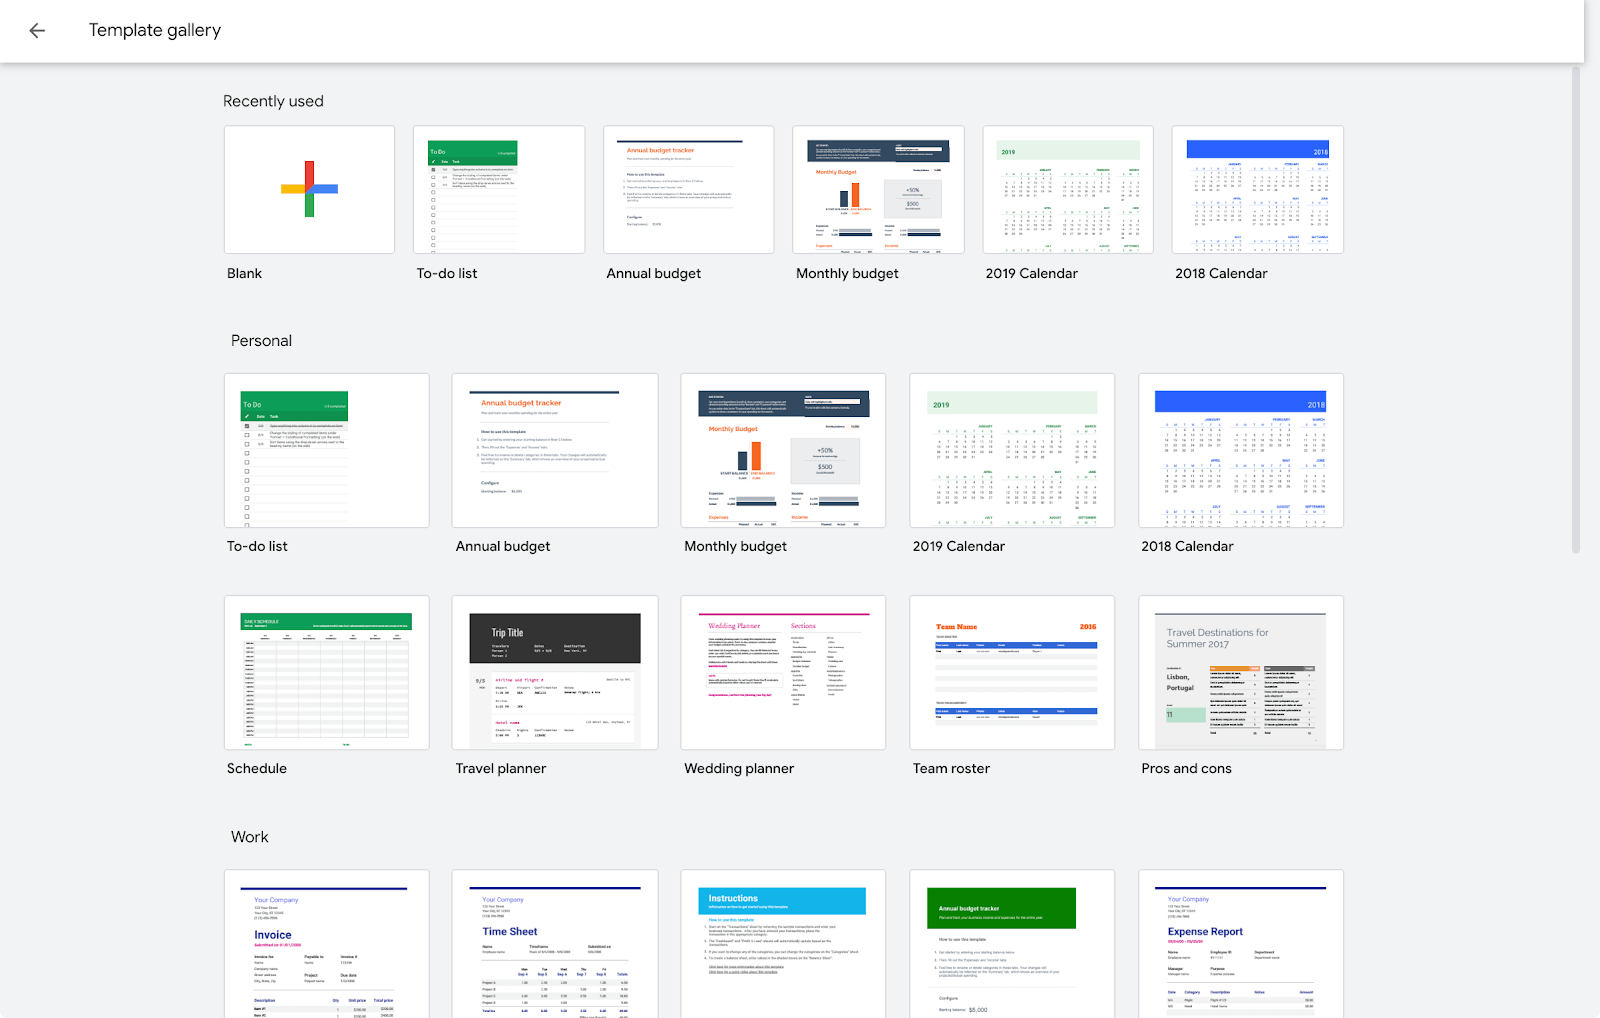
Task: Click the Blank label under Recently used
Action: coord(244,273)
